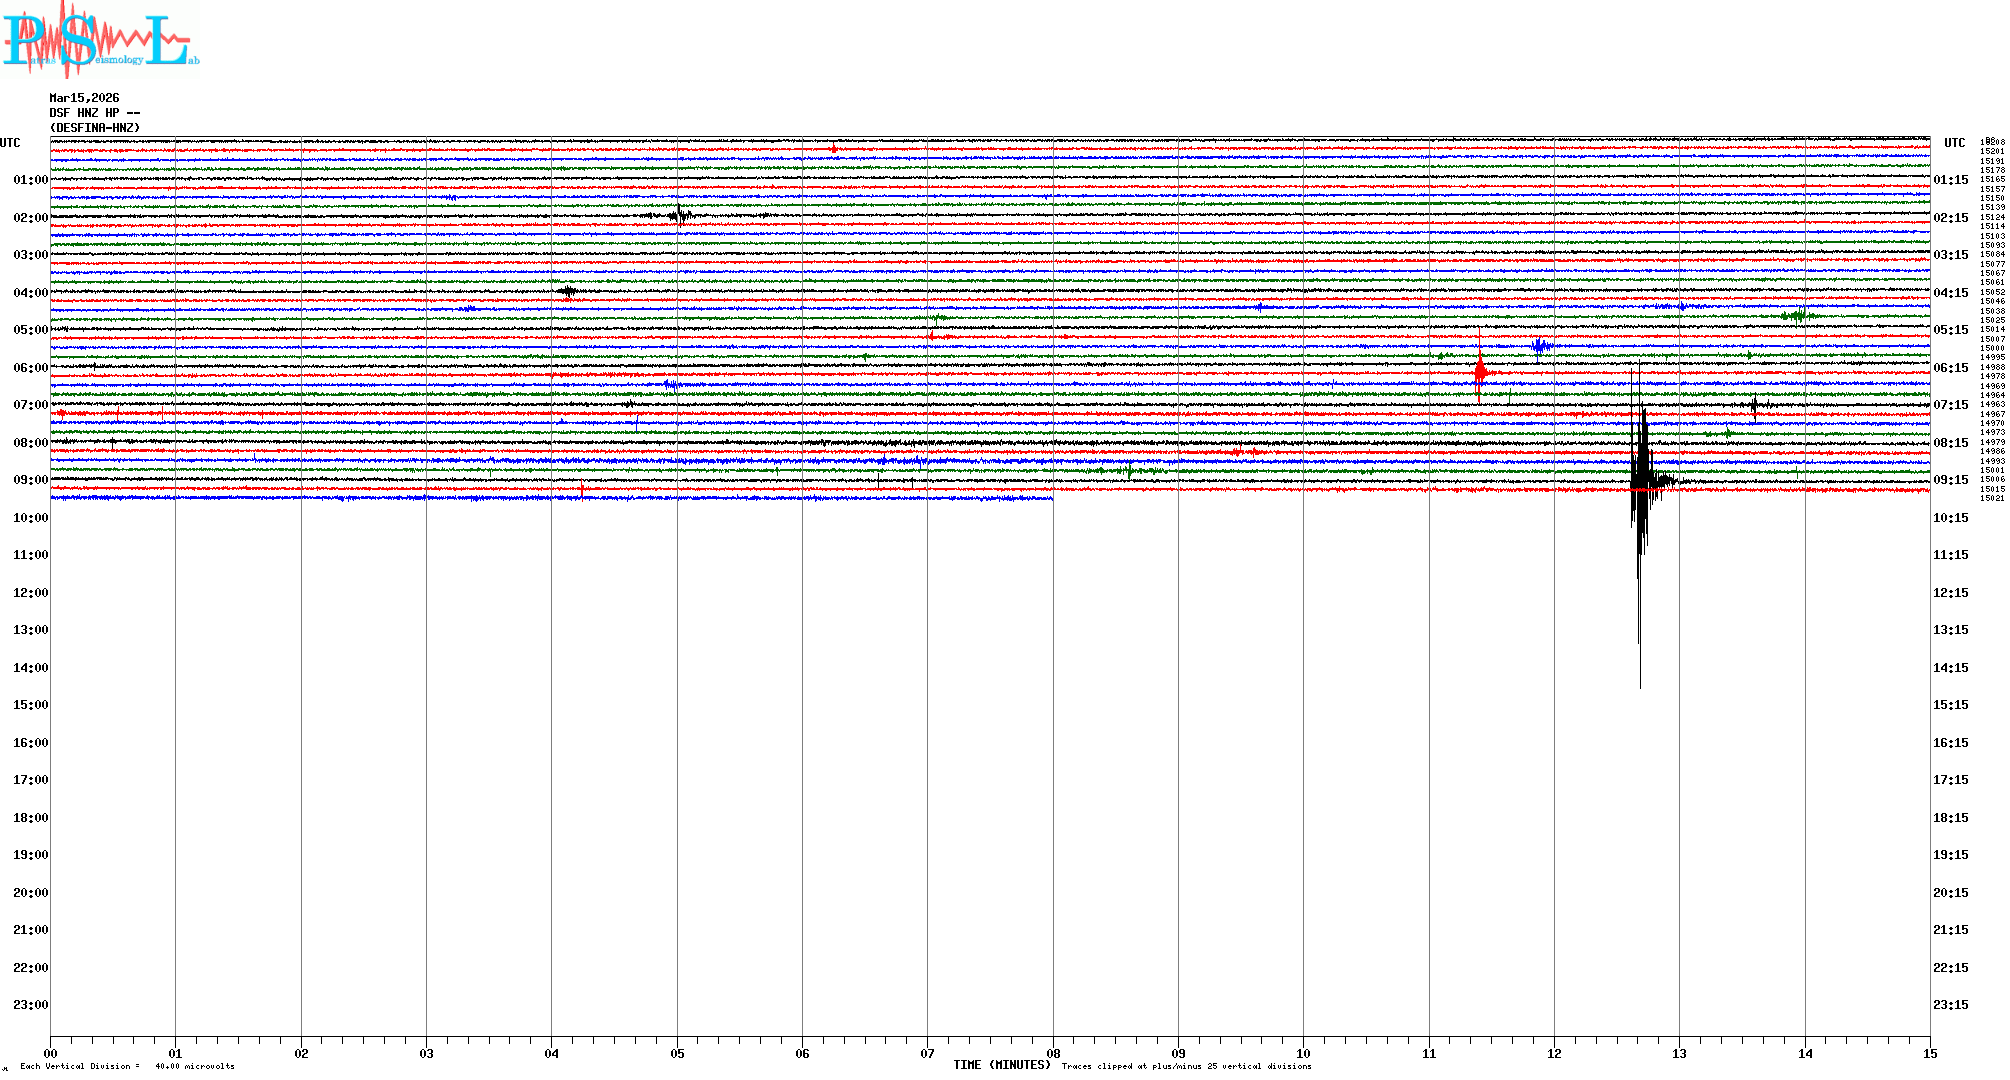Click the minute 00 tick label
This screenshot has height=1080, width=2010.
point(50,1053)
